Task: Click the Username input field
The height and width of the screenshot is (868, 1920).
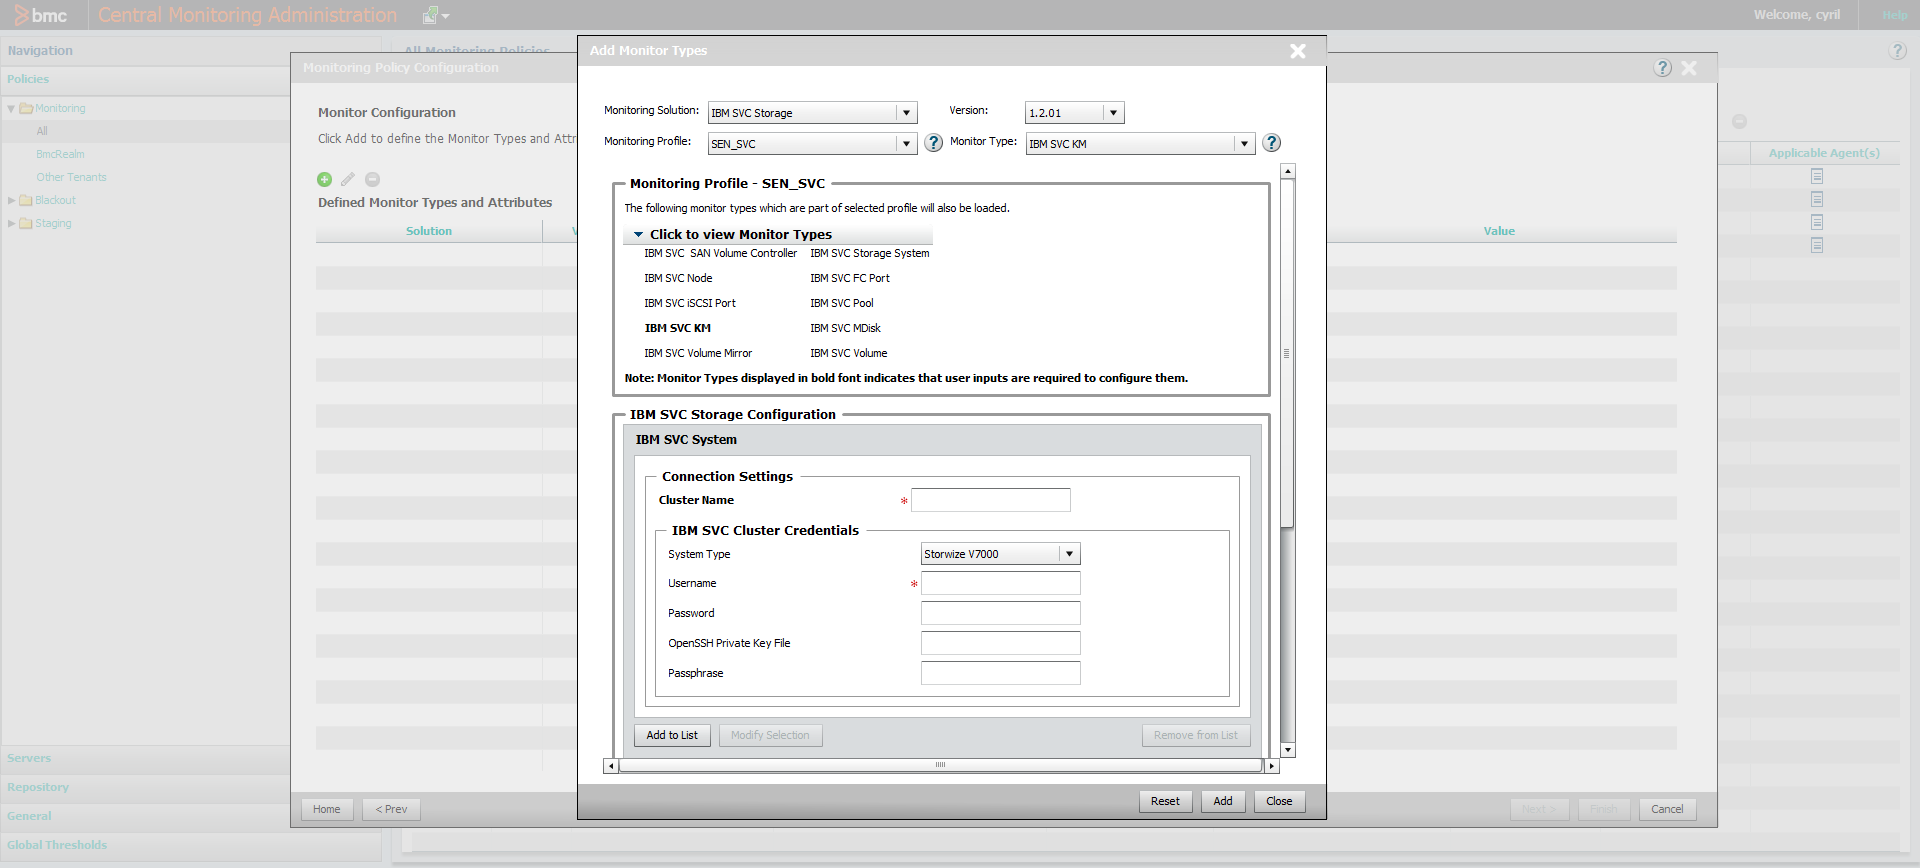Action: tap(1000, 583)
